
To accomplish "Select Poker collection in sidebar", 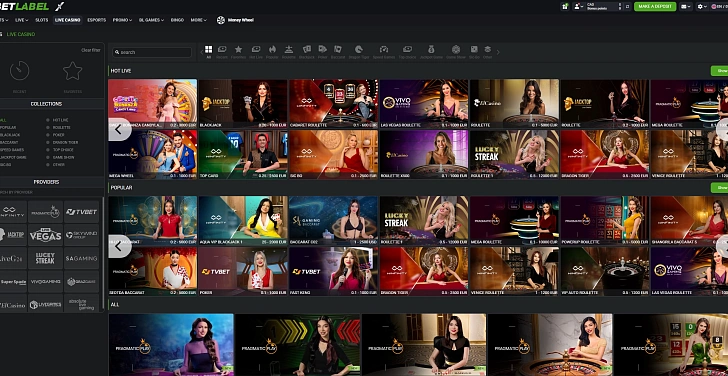I will (57, 135).
